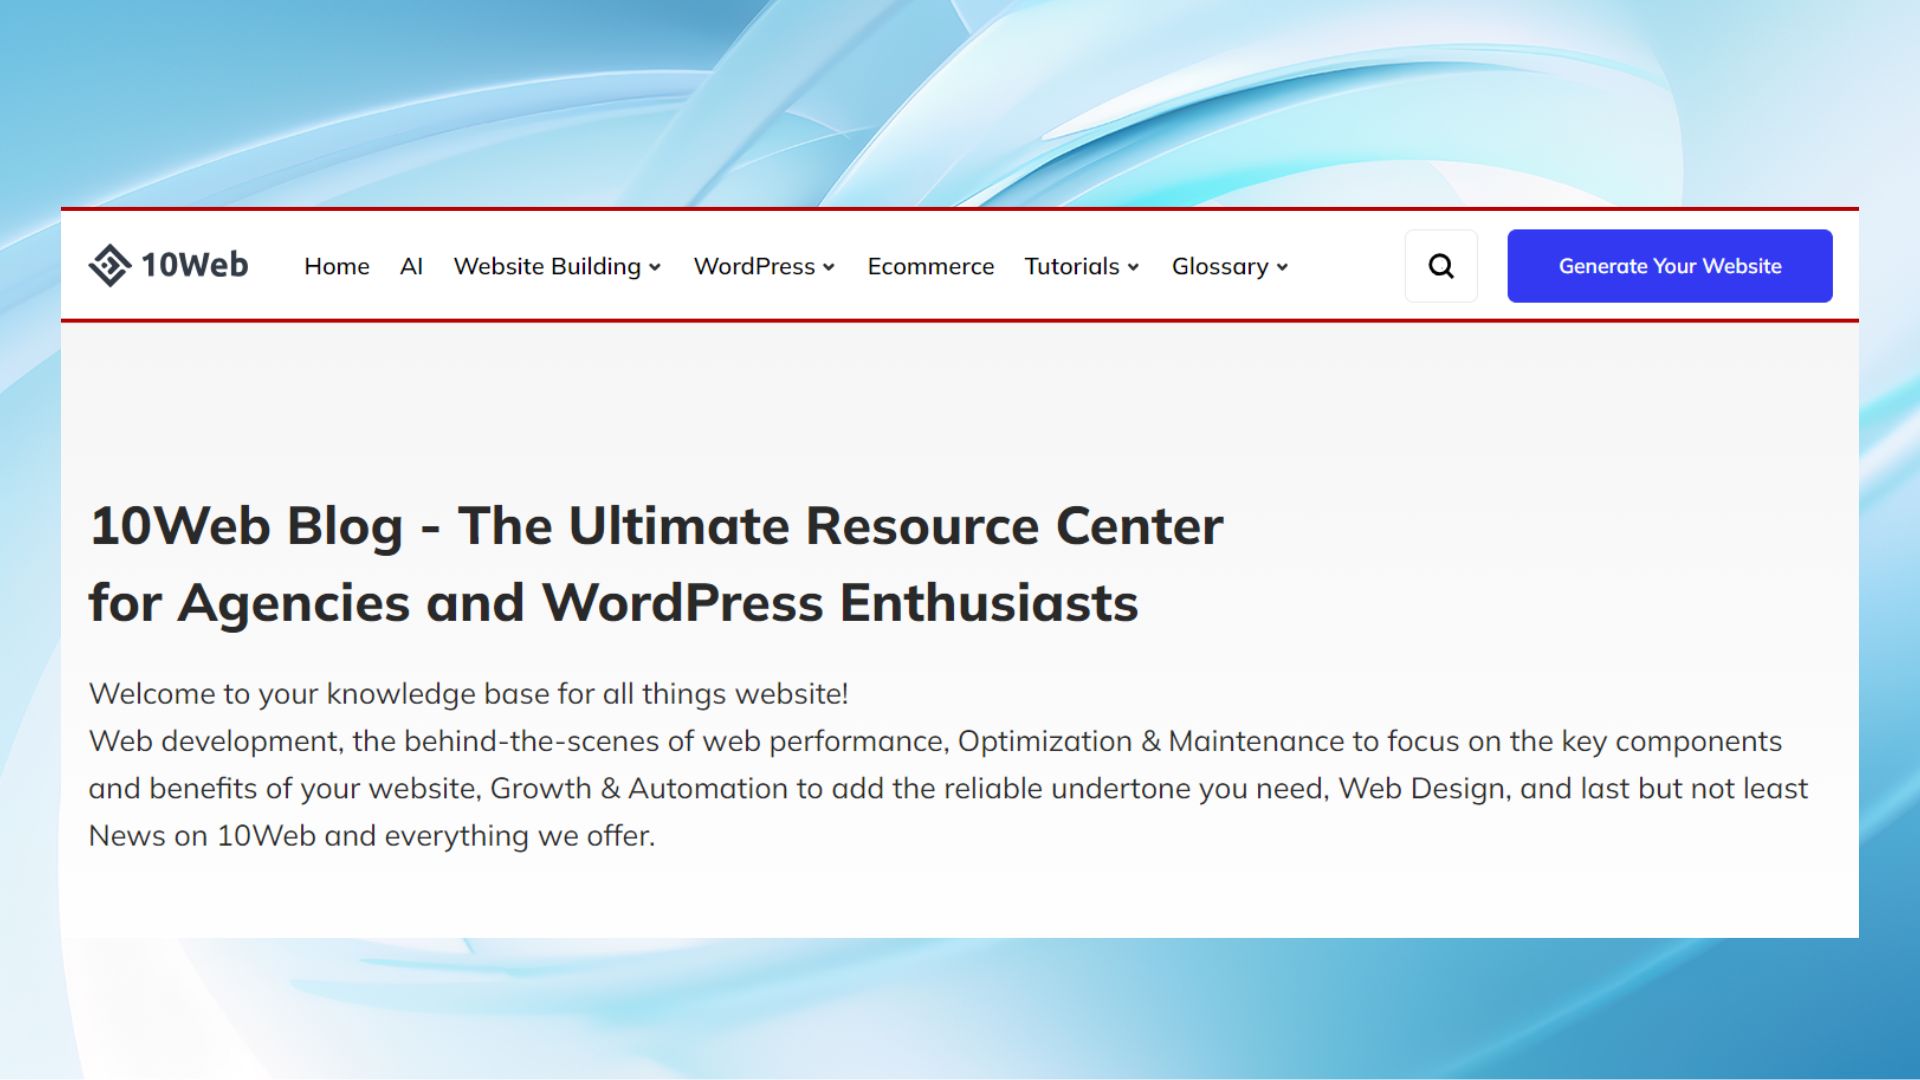Expand the chevron beside WordPress
The height and width of the screenshot is (1080, 1920).
click(829, 267)
